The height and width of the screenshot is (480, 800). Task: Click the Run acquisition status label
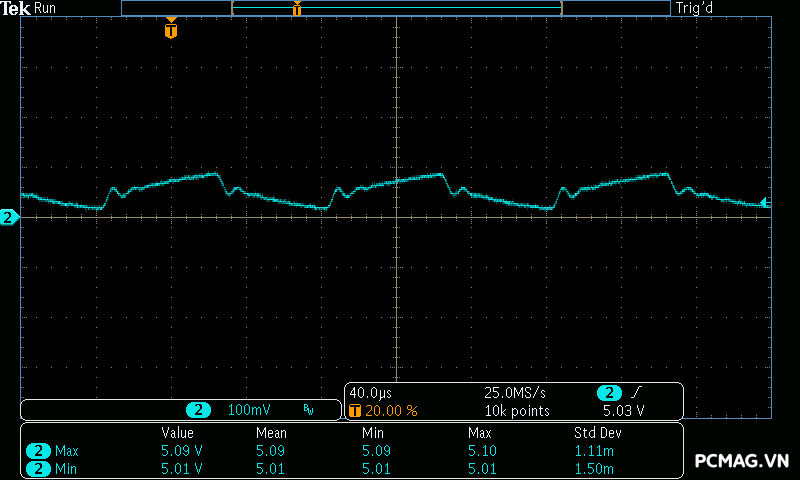(46, 8)
